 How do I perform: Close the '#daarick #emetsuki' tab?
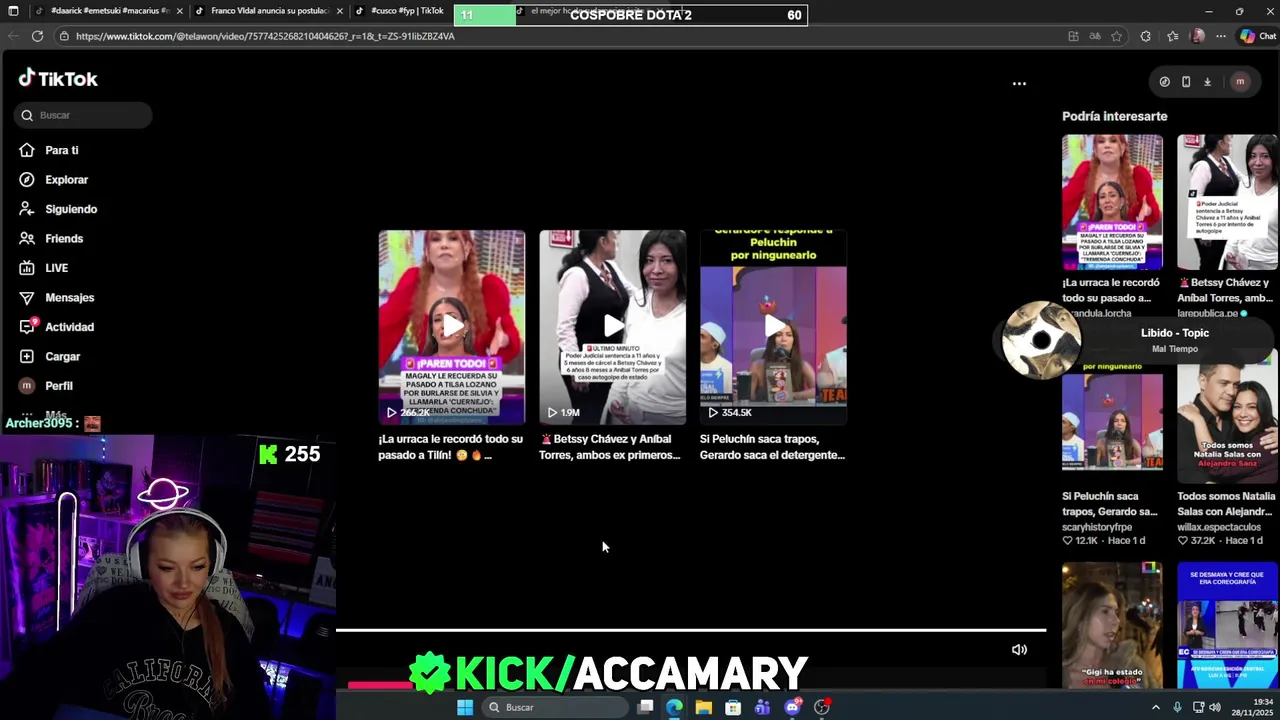click(x=180, y=11)
